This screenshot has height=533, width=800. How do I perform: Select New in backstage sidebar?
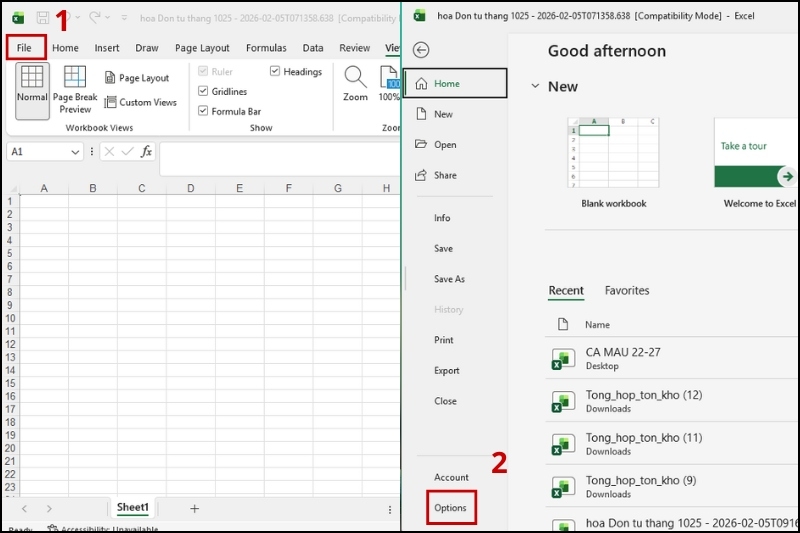[456, 114]
